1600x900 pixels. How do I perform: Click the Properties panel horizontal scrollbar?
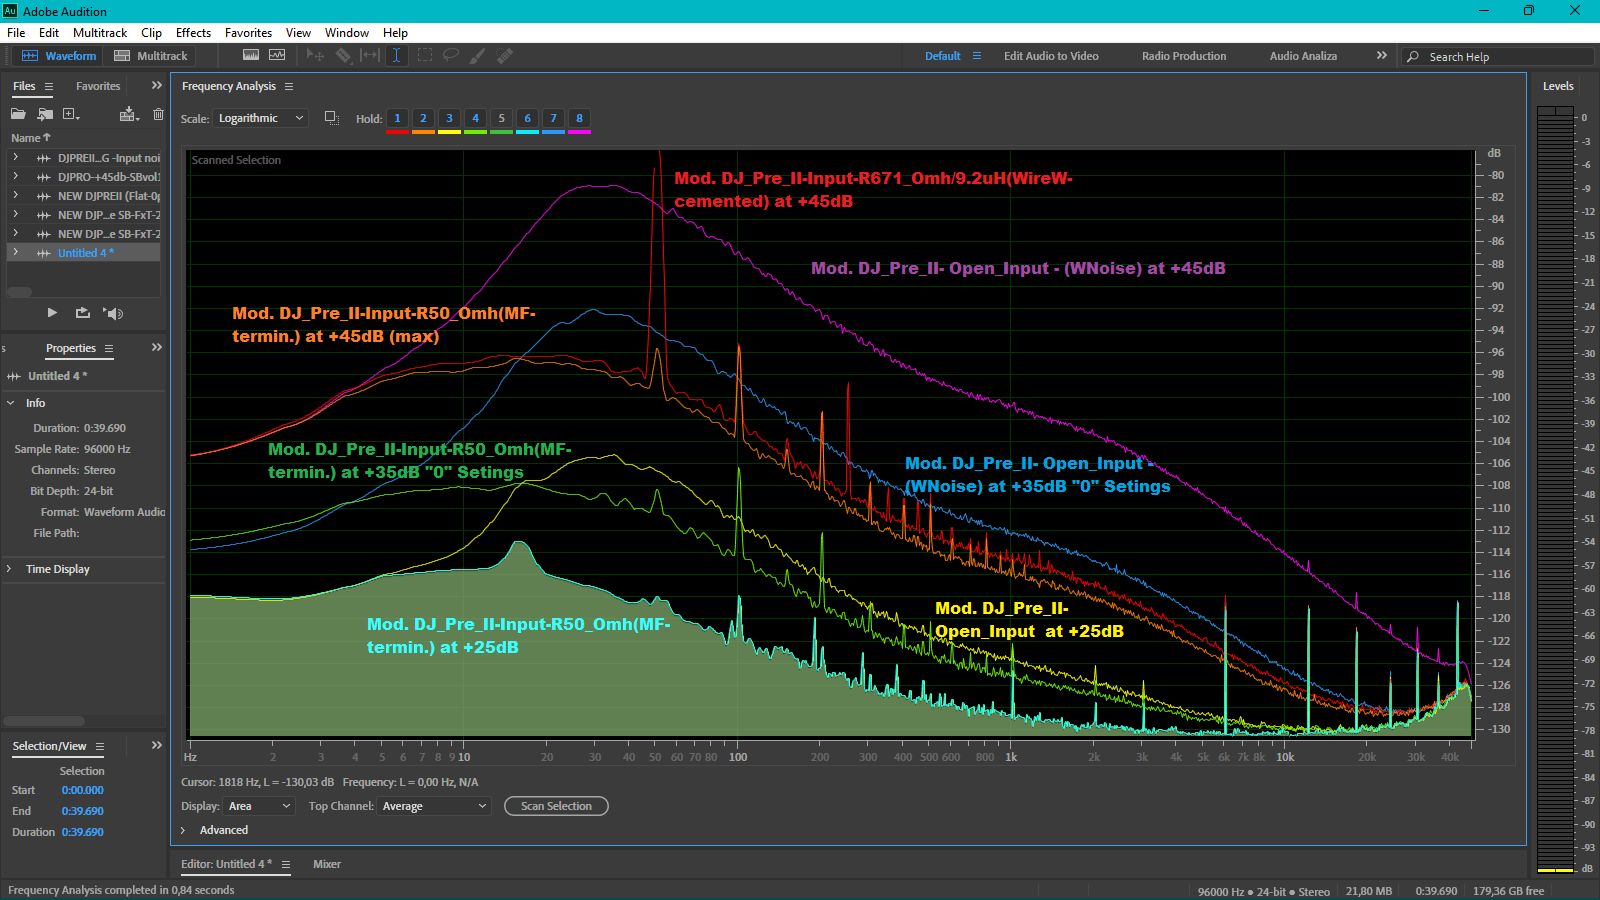click(44, 721)
